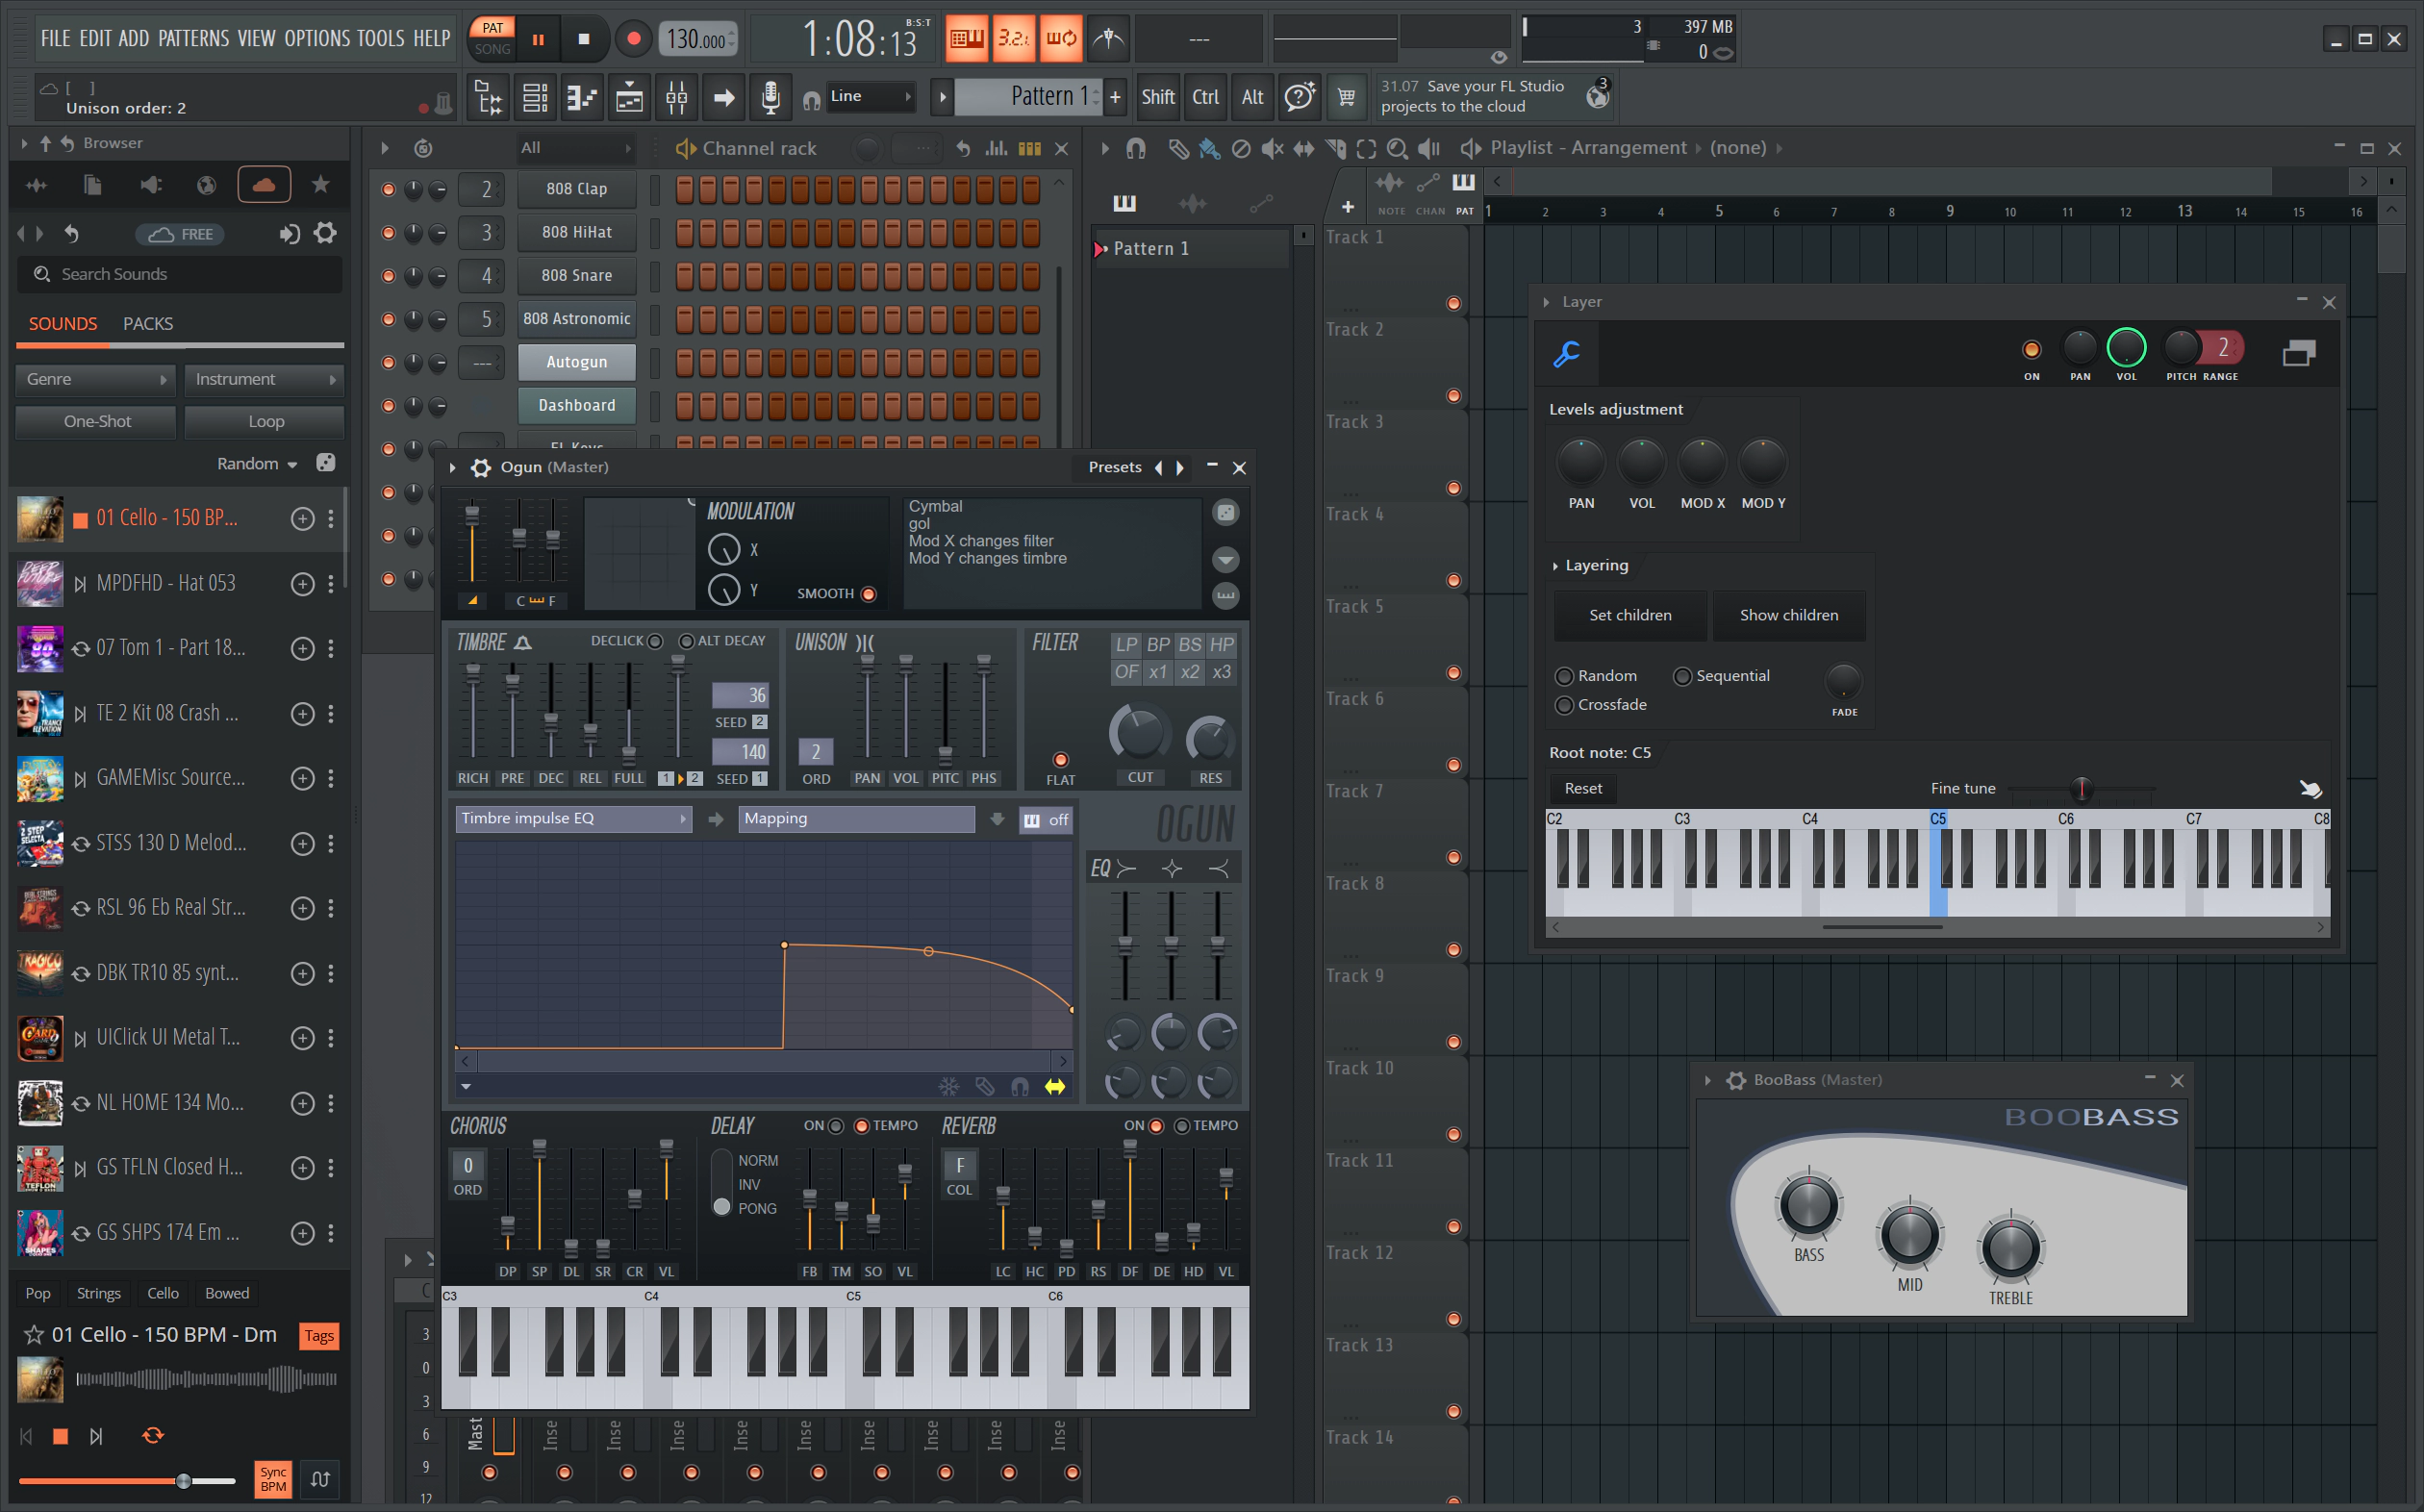Click the Show children button

tap(1788, 616)
